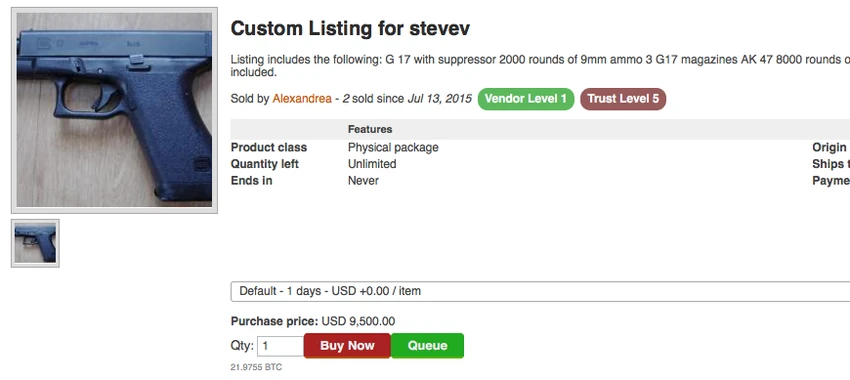Screen dimensions: 850x380
Task: Click the green Vendor Level 1 badge
Action: click(525, 99)
